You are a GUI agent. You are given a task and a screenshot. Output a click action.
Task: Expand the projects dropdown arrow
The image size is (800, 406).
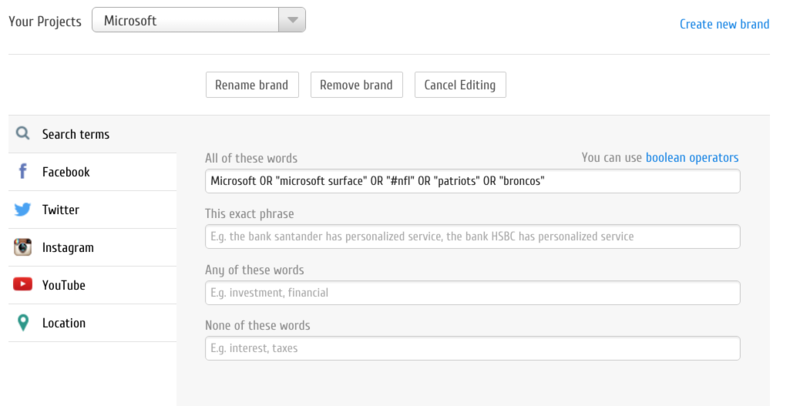[x=291, y=20]
